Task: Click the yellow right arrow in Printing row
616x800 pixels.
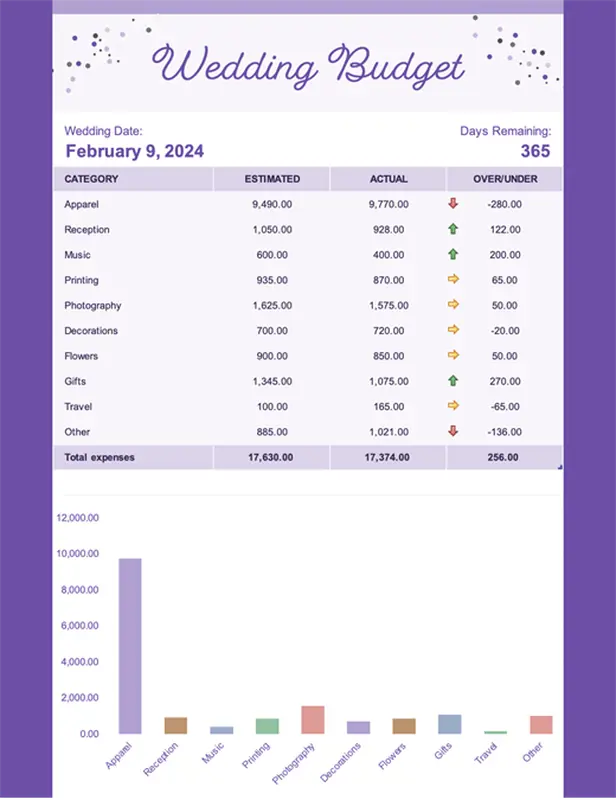Action: click(453, 280)
